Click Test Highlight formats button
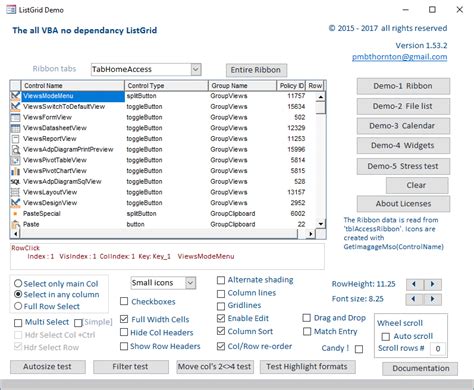 tap(307, 367)
